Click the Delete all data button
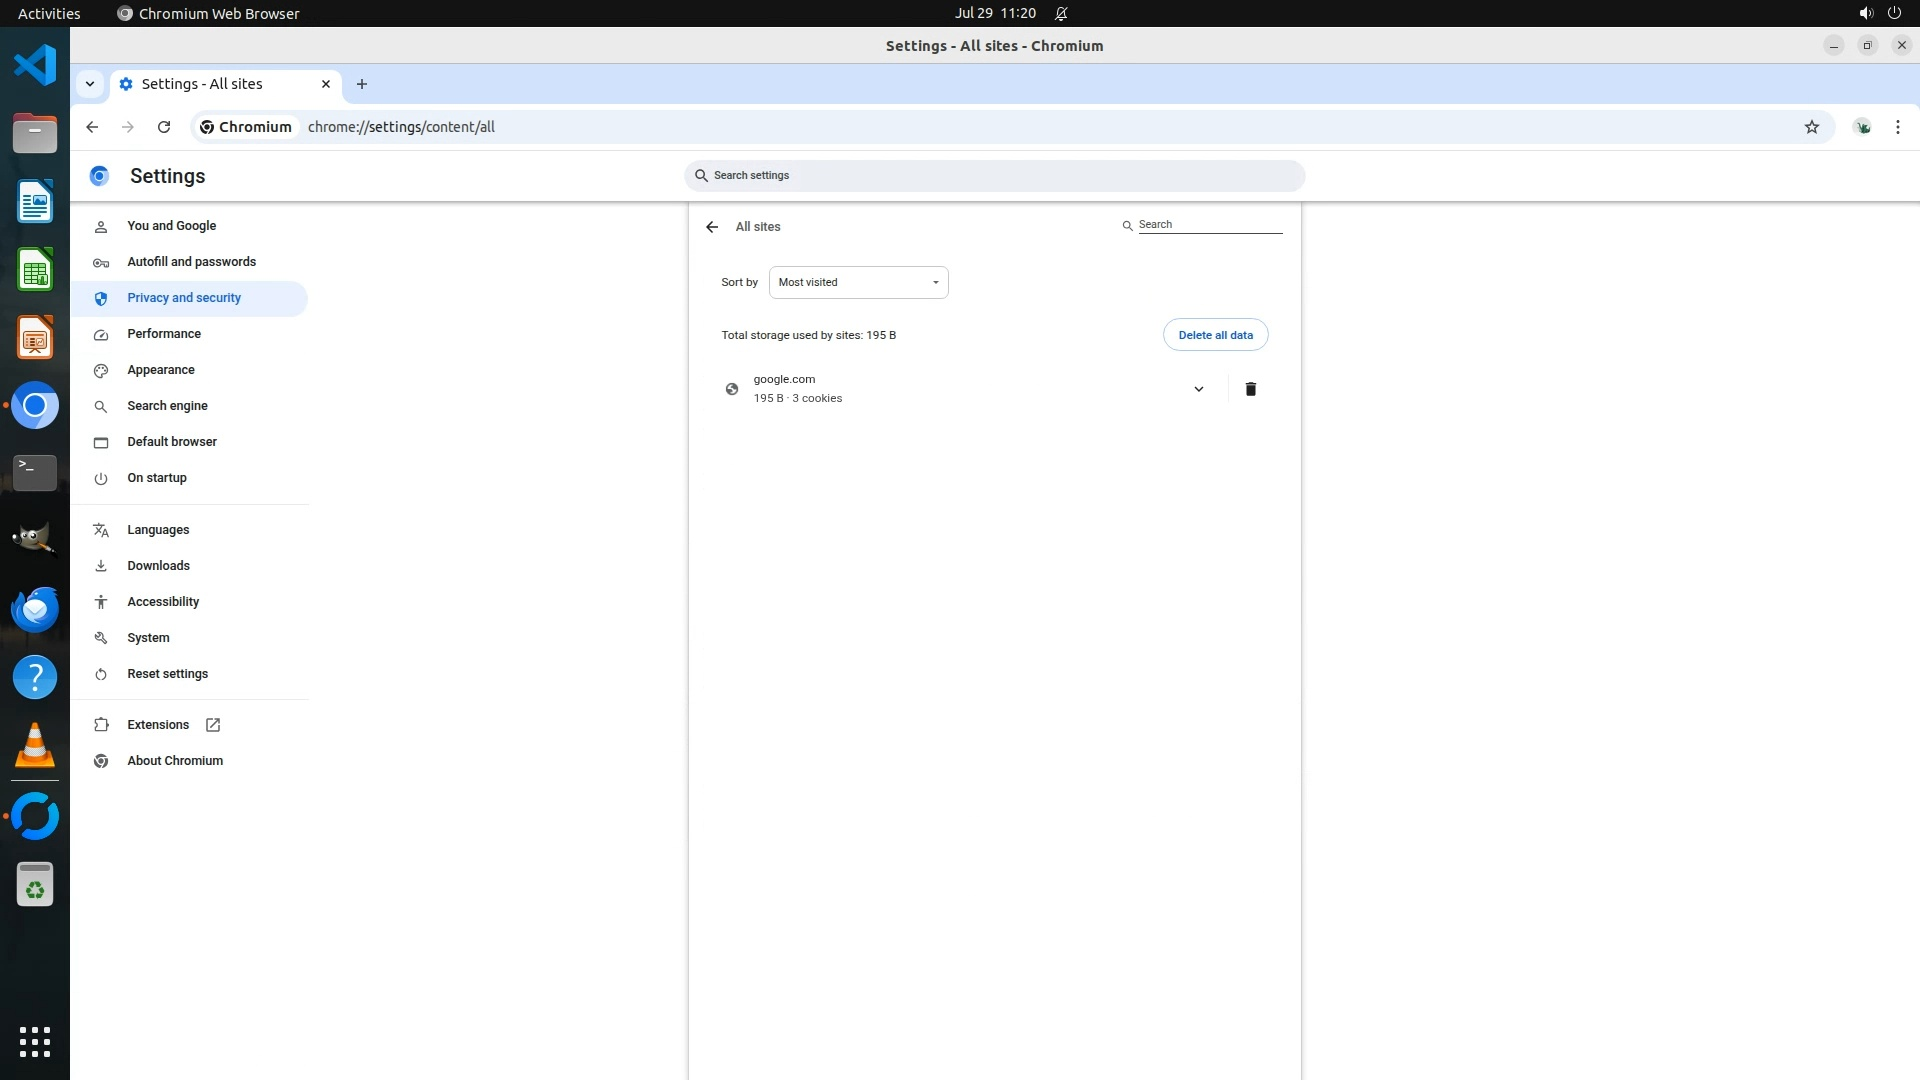Image resolution: width=1920 pixels, height=1080 pixels. click(1215, 335)
